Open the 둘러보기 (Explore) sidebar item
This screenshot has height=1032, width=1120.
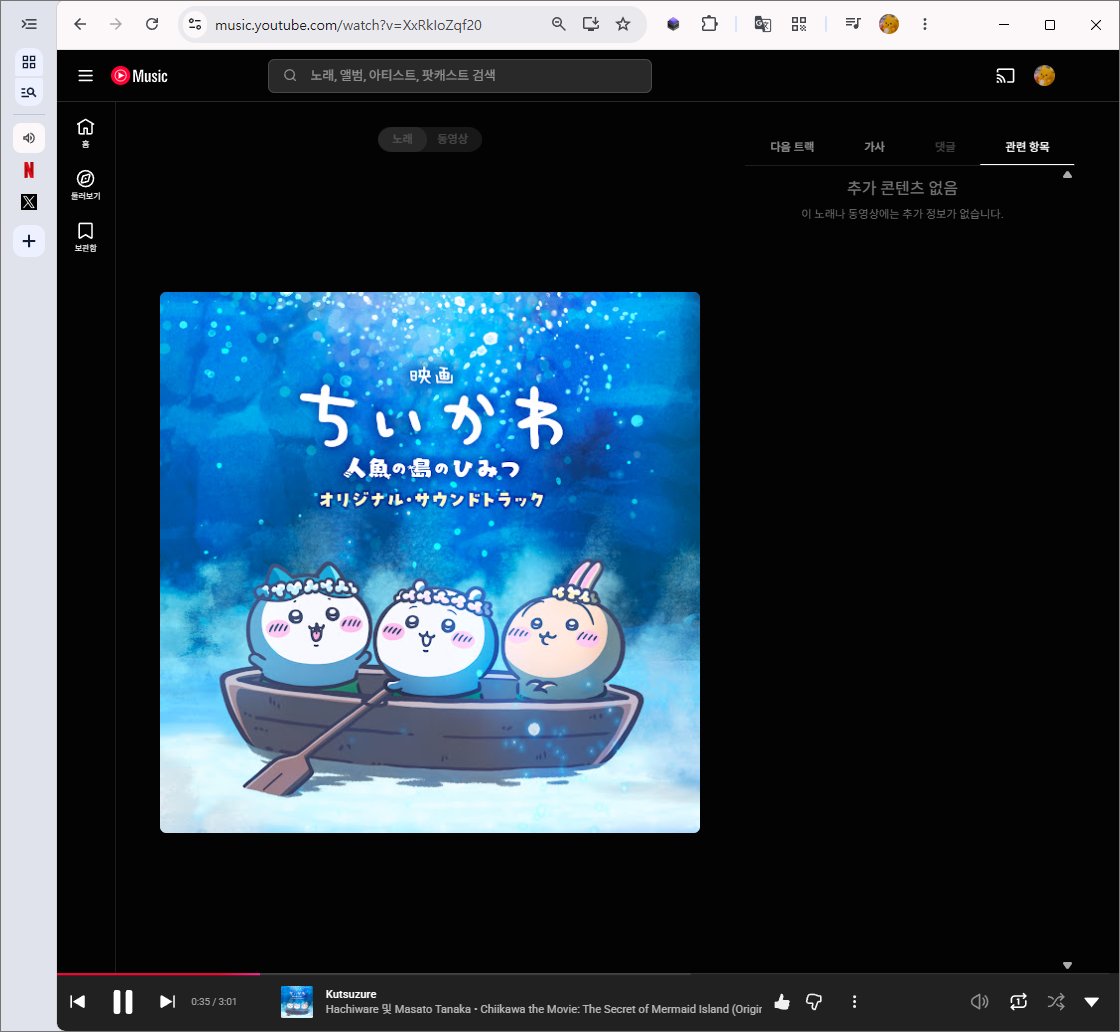[x=86, y=185]
